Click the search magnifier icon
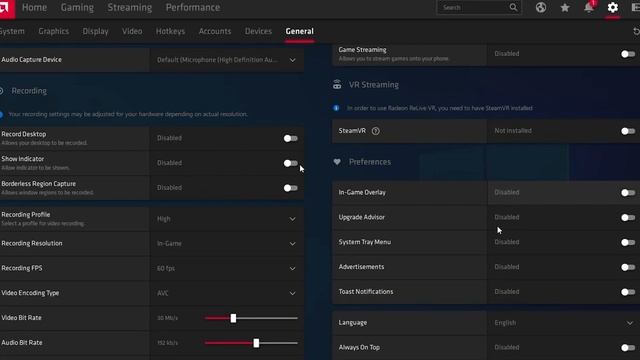Viewport: 640px width, 360px height. coord(513,7)
